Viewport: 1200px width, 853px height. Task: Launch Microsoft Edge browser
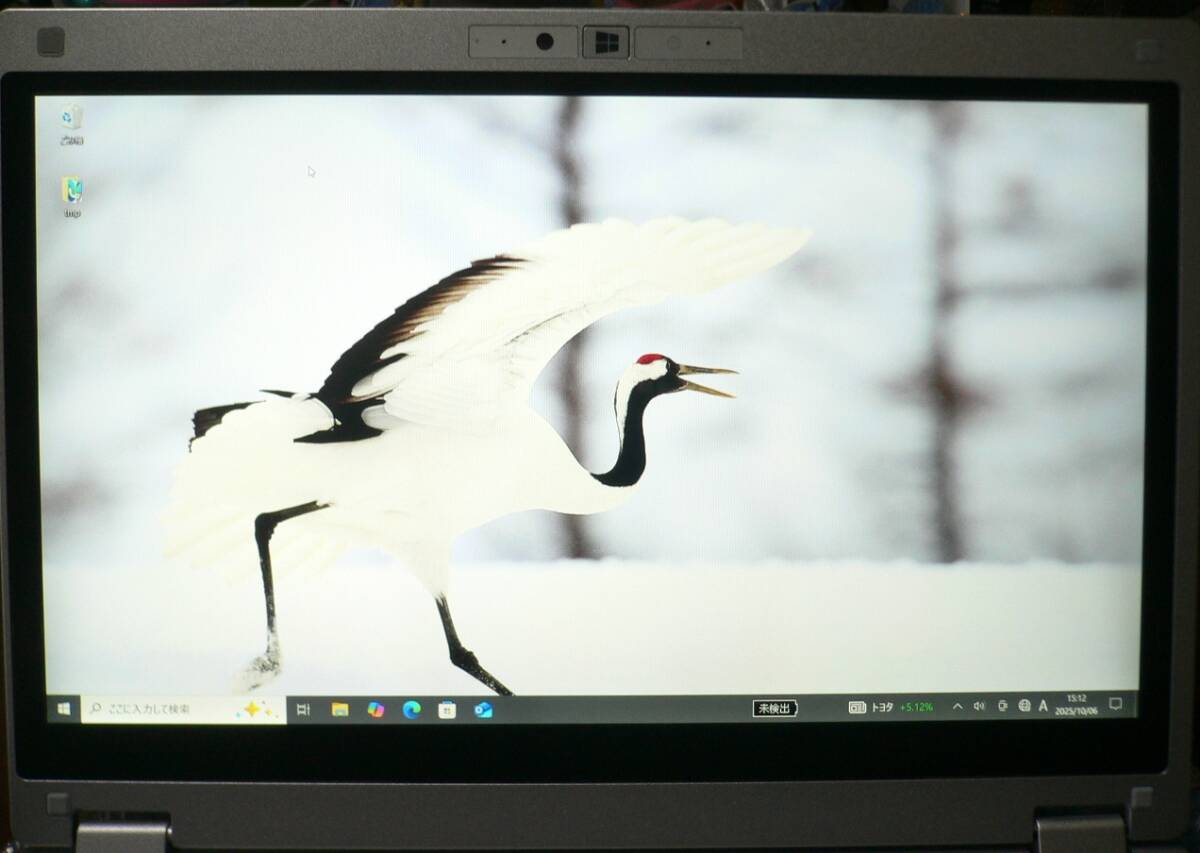[411, 709]
